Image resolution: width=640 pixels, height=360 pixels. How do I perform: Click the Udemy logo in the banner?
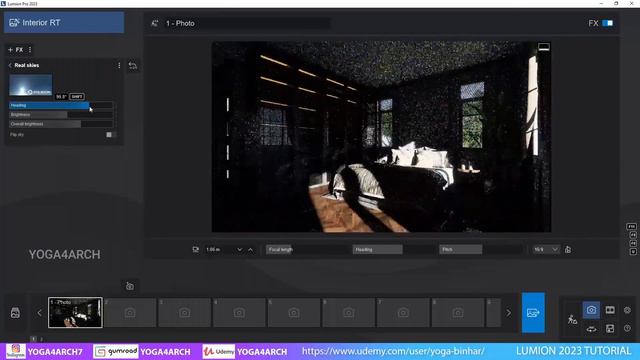click(219, 351)
